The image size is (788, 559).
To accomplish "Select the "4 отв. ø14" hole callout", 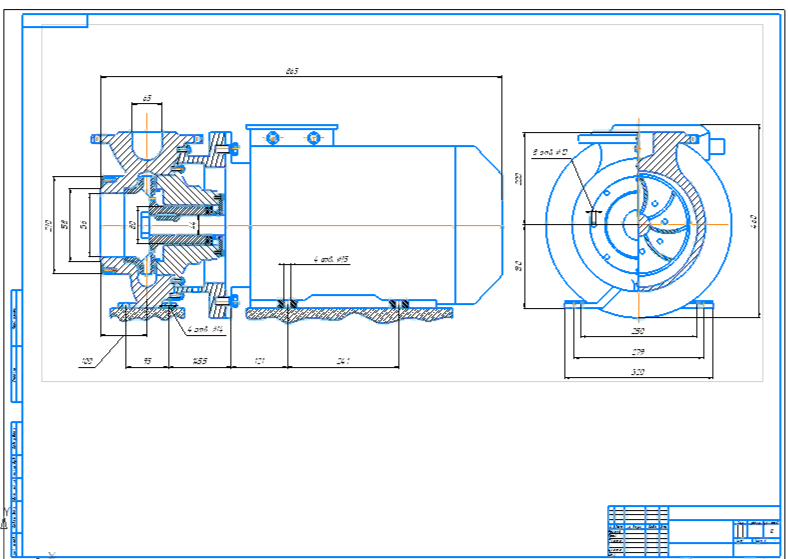I will (x=206, y=327).
